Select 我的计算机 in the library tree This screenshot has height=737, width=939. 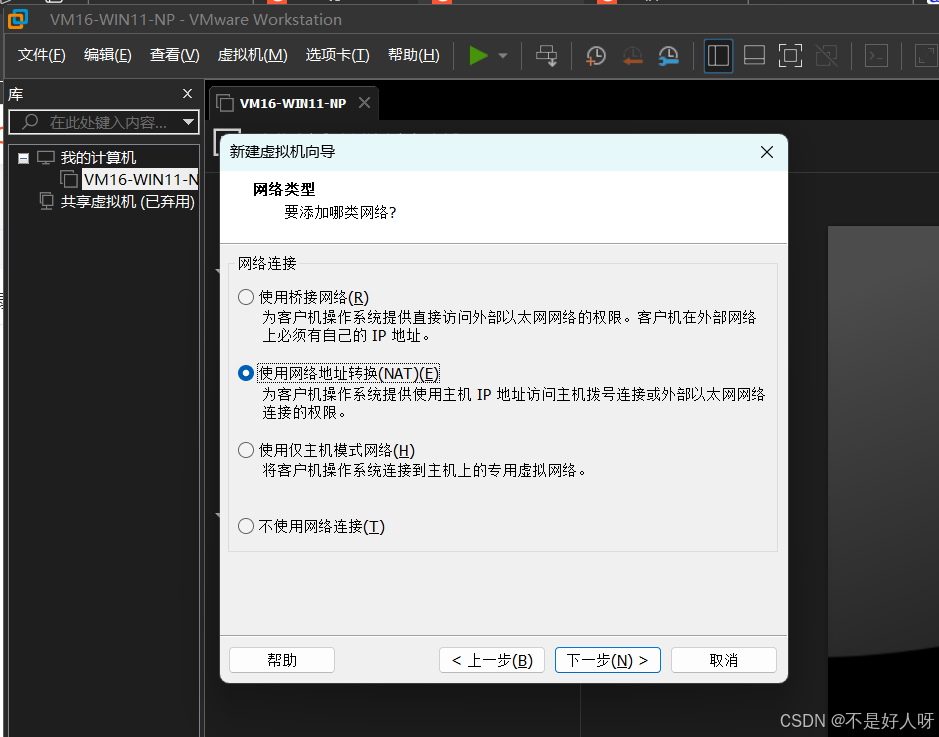98,157
